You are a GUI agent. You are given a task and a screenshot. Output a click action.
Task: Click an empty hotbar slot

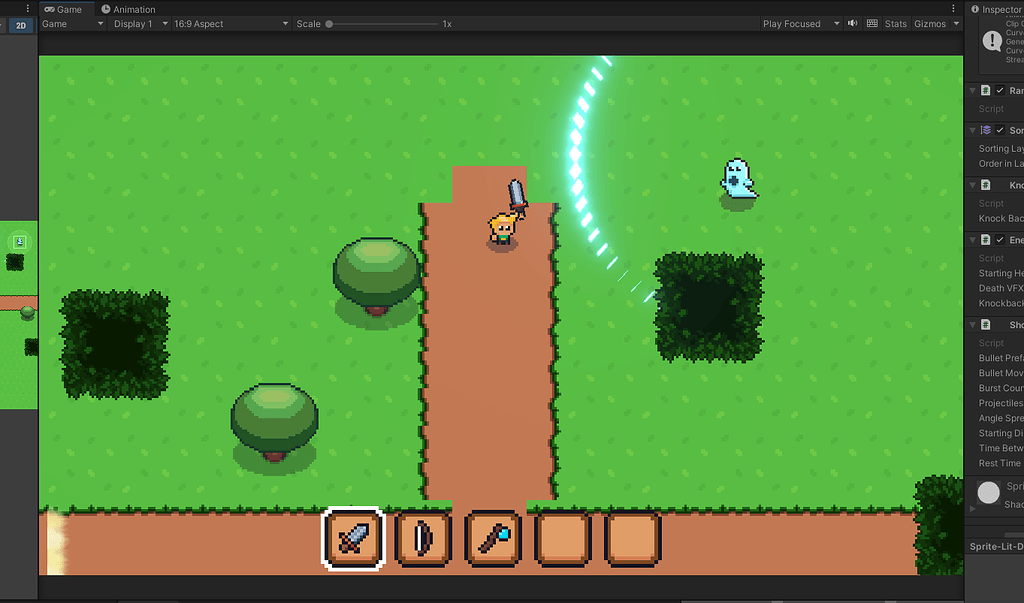[561, 539]
